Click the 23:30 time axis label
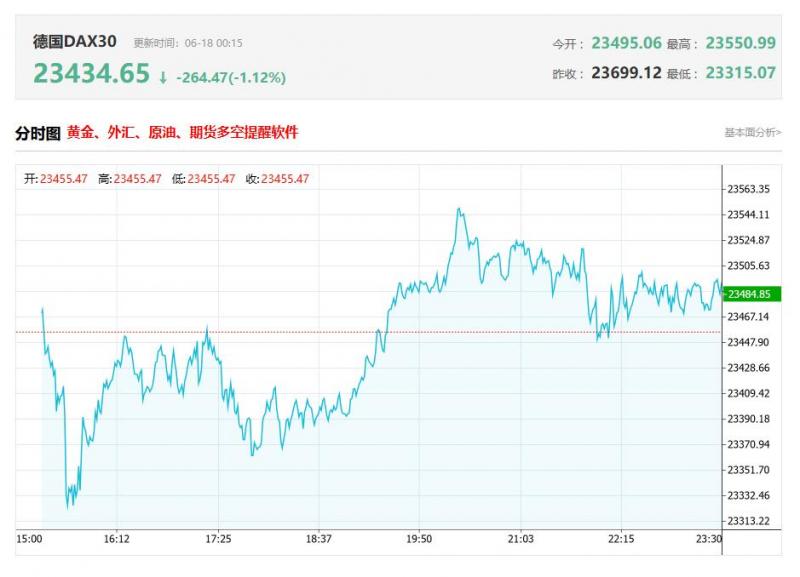The height and width of the screenshot is (577, 800). 709,539
